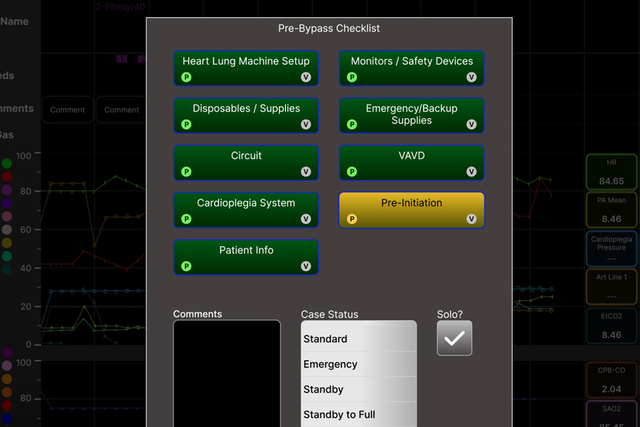Click the green legend dot beside 100
Viewport: 640px width, 427px height.
(7, 163)
